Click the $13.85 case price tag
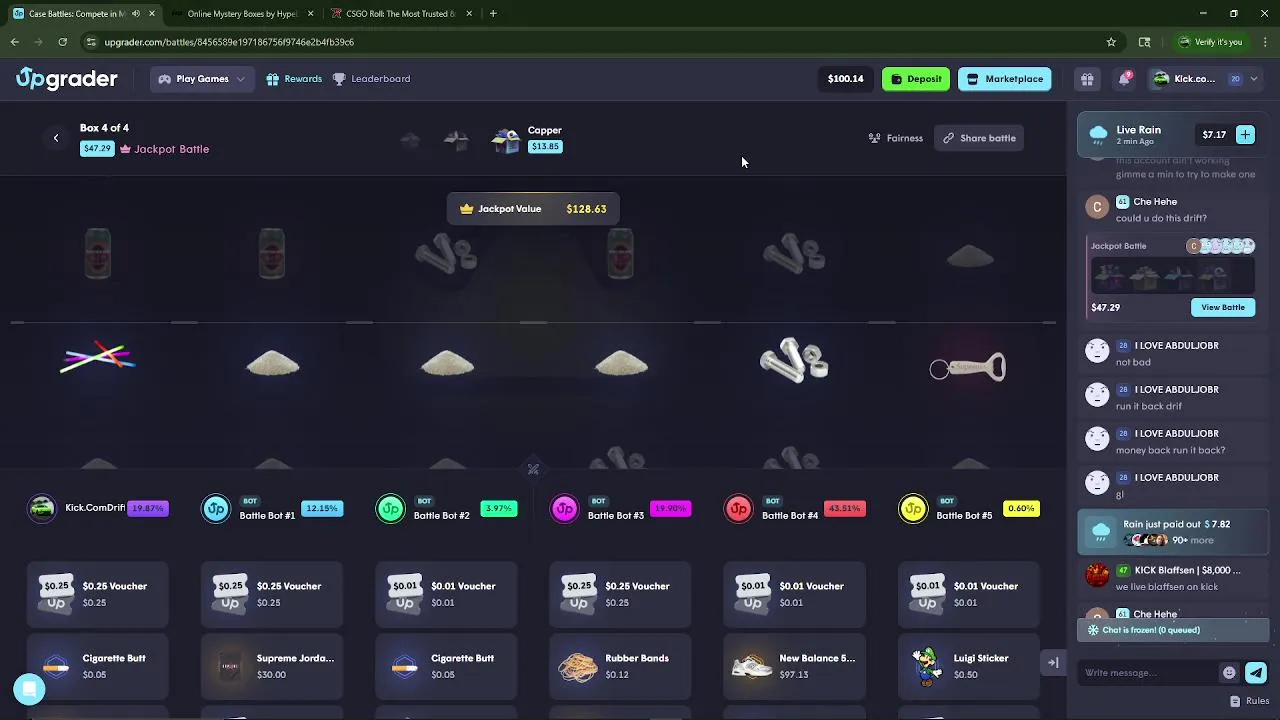This screenshot has height=720, width=1280. 545,146
